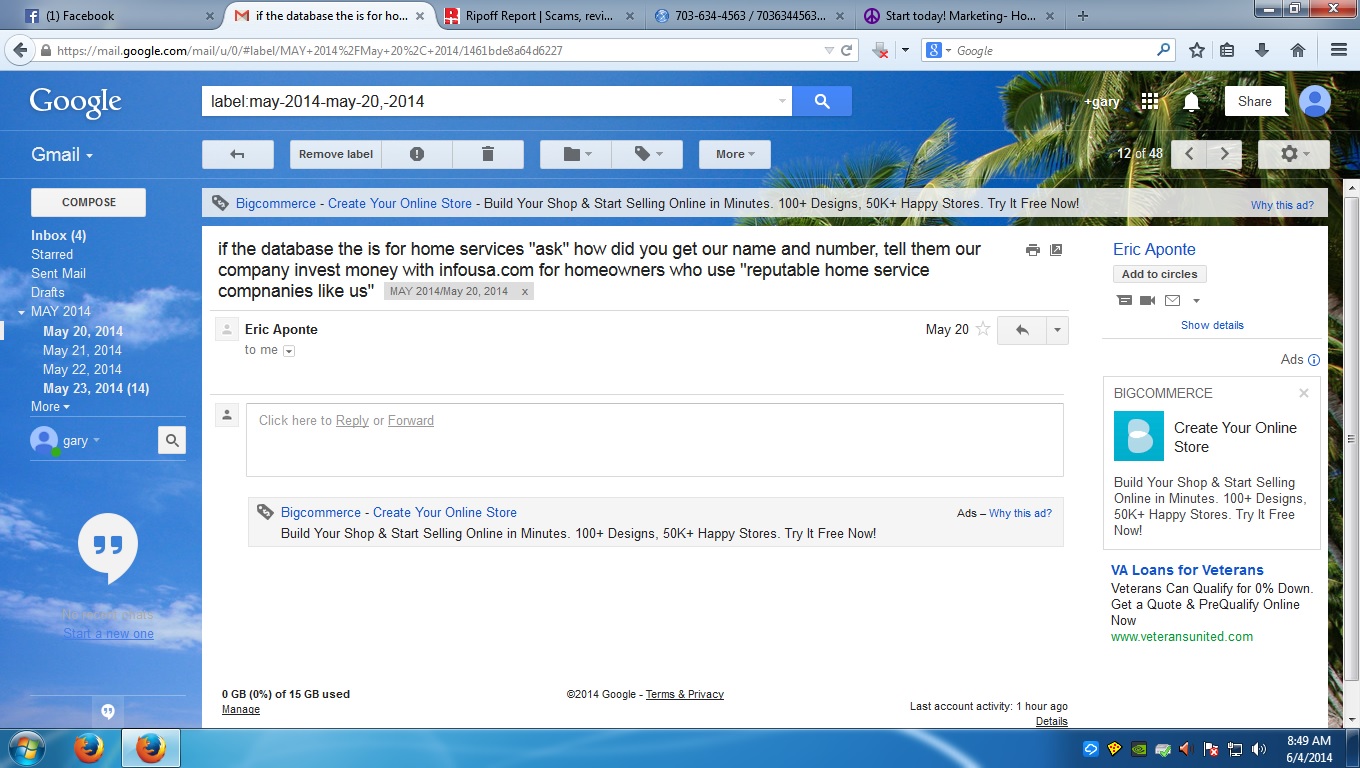This screenshot has width=1360, height=768.
Task: Click the blue Gmail search magnifier button
Action: (x=822, y=101)
